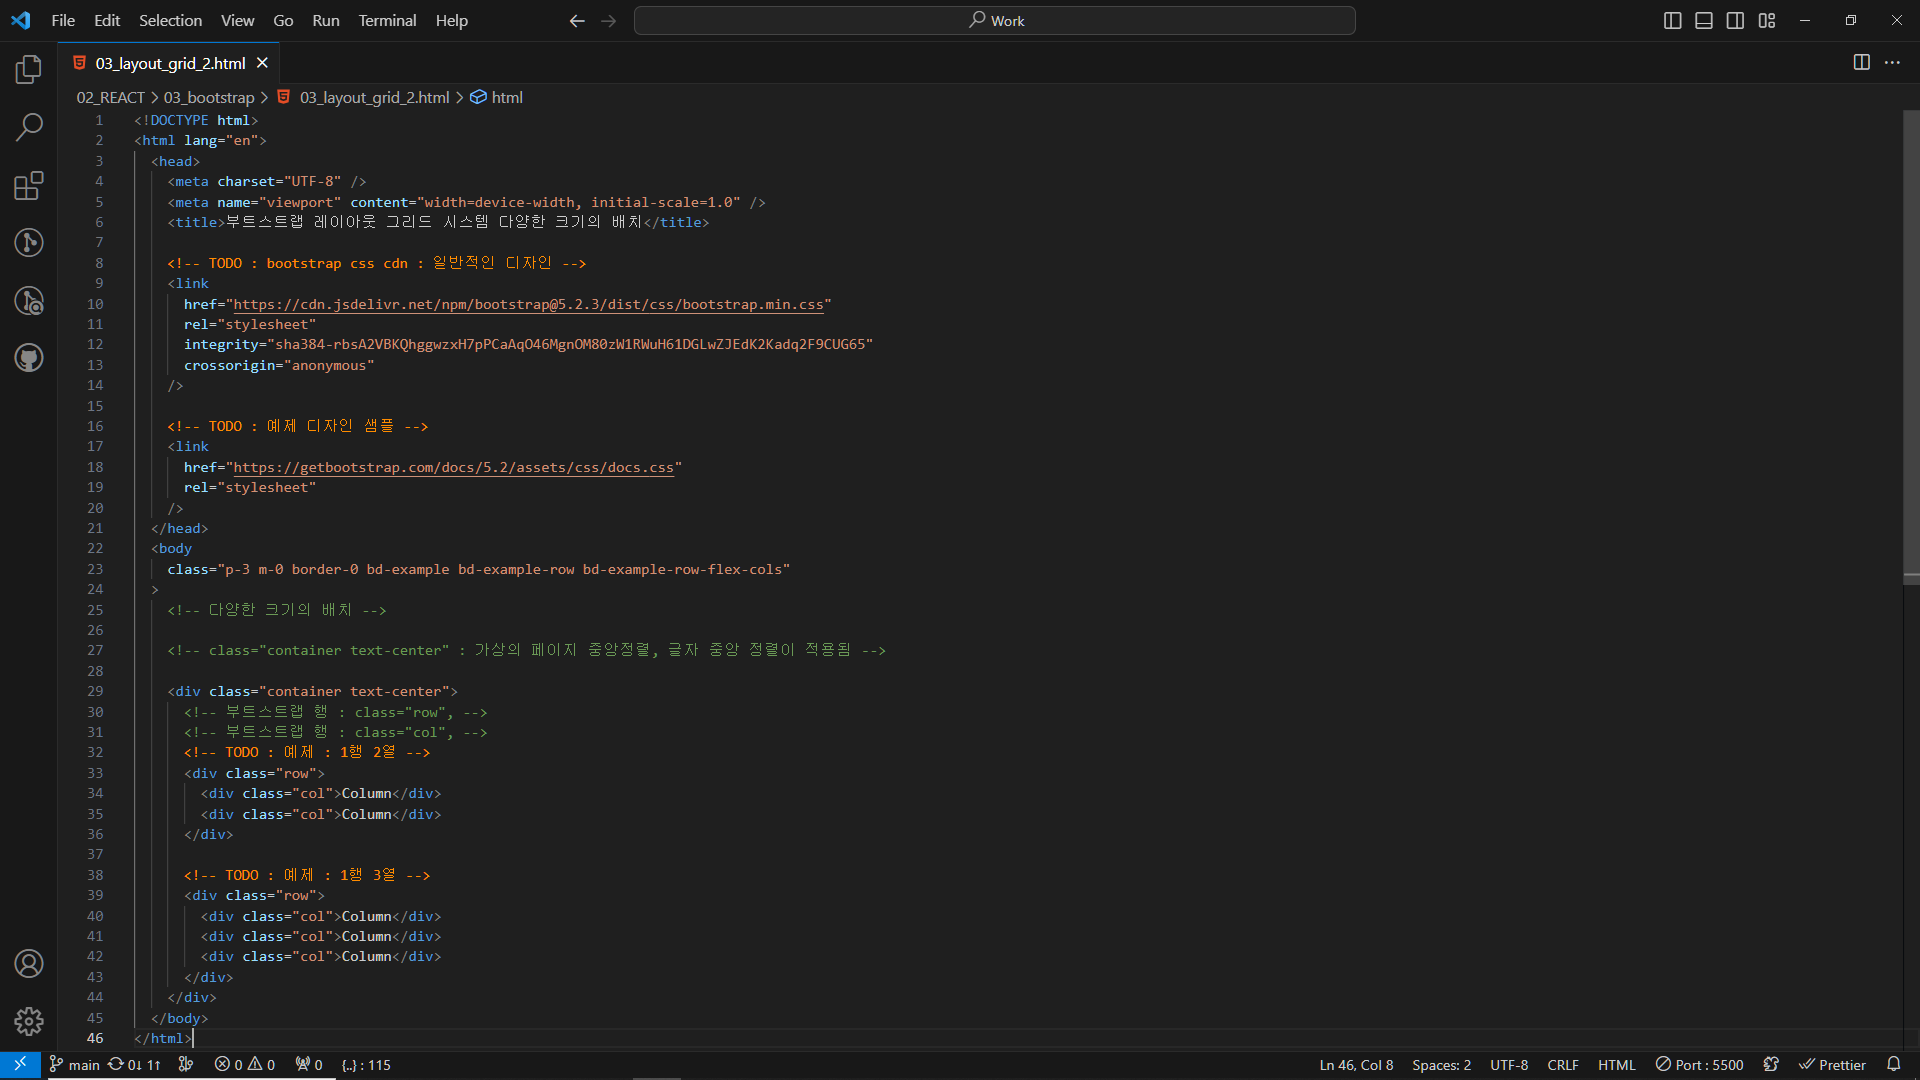
Task: Open Source Control graph icon
Action: pyautogui.click(x=29, y=242)
